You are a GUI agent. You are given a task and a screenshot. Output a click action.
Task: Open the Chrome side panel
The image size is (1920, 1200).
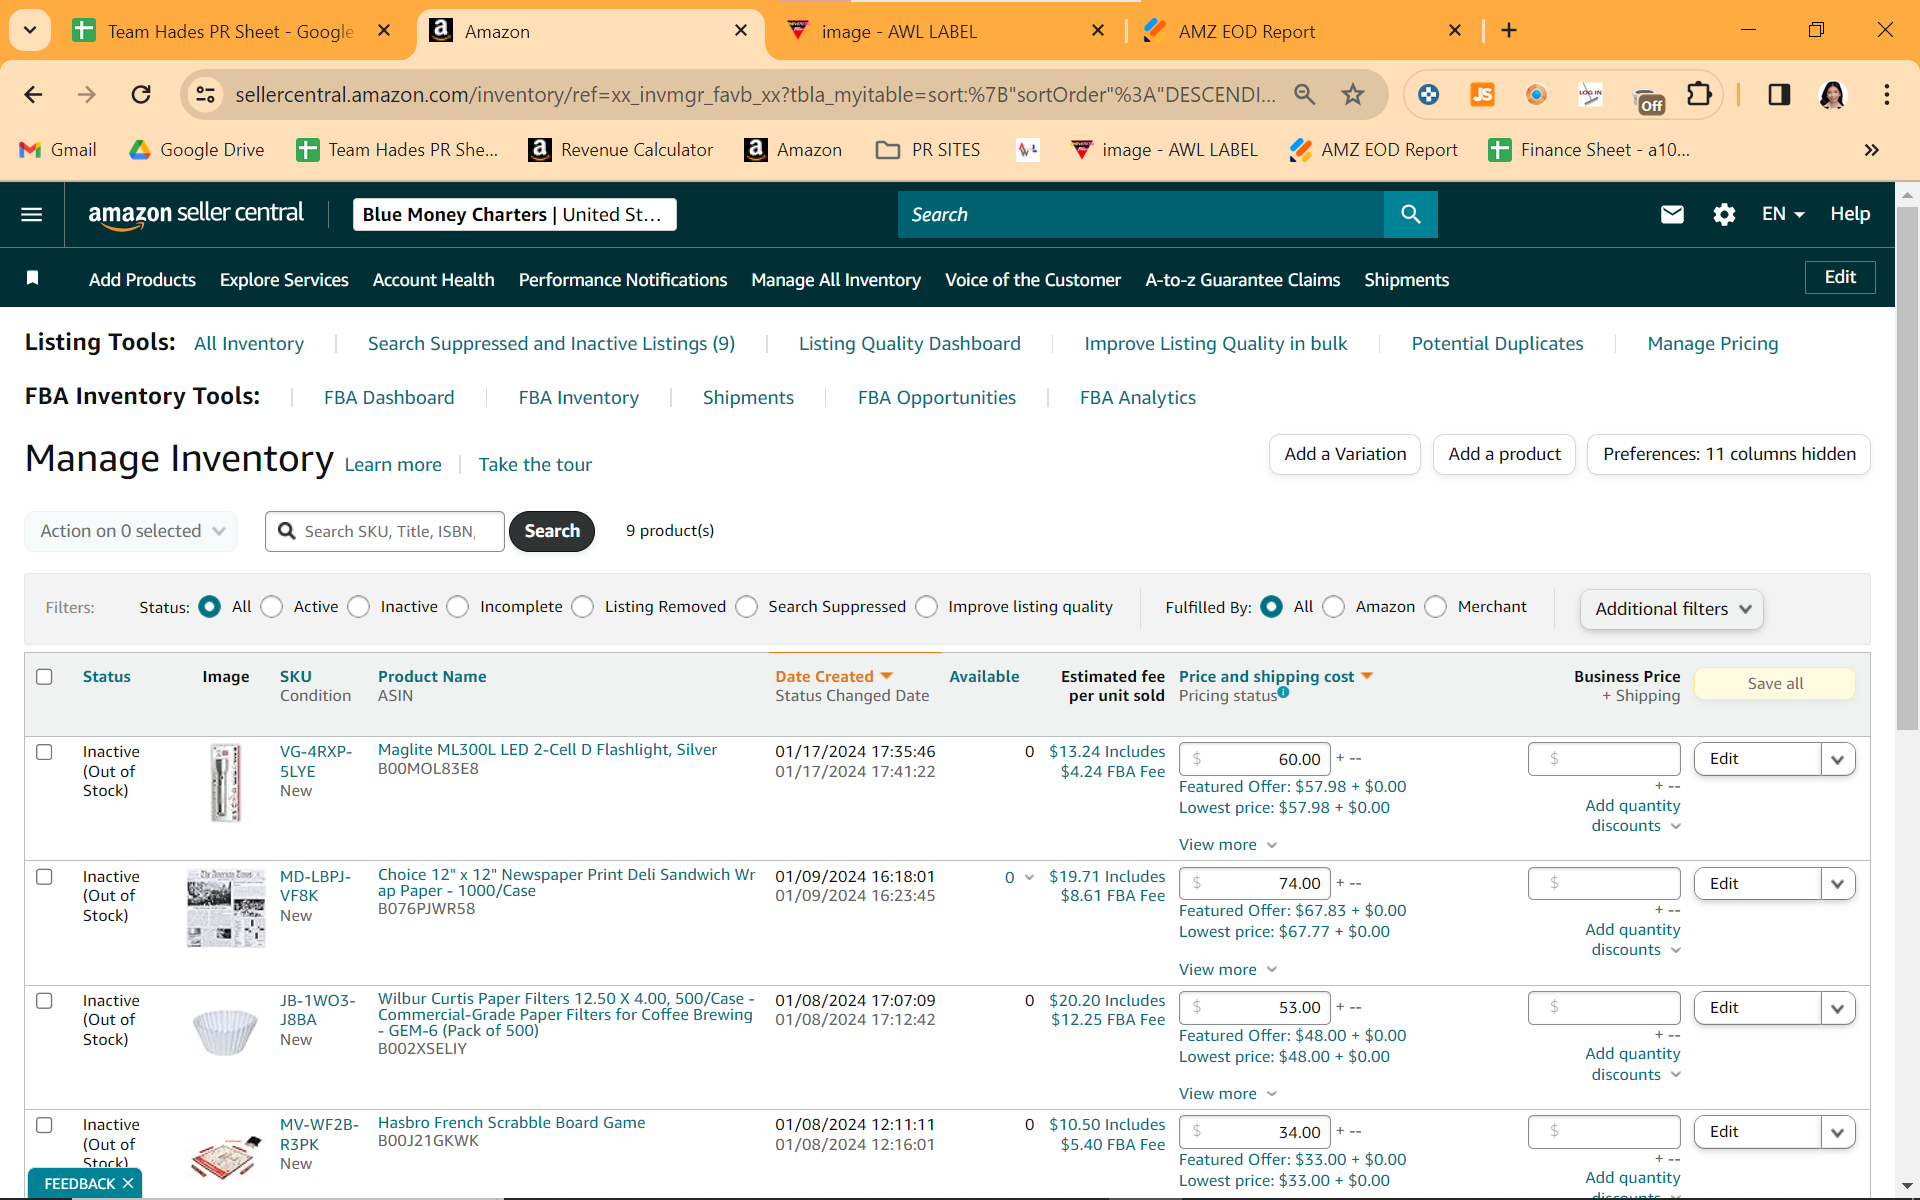tap(1779, 95)
